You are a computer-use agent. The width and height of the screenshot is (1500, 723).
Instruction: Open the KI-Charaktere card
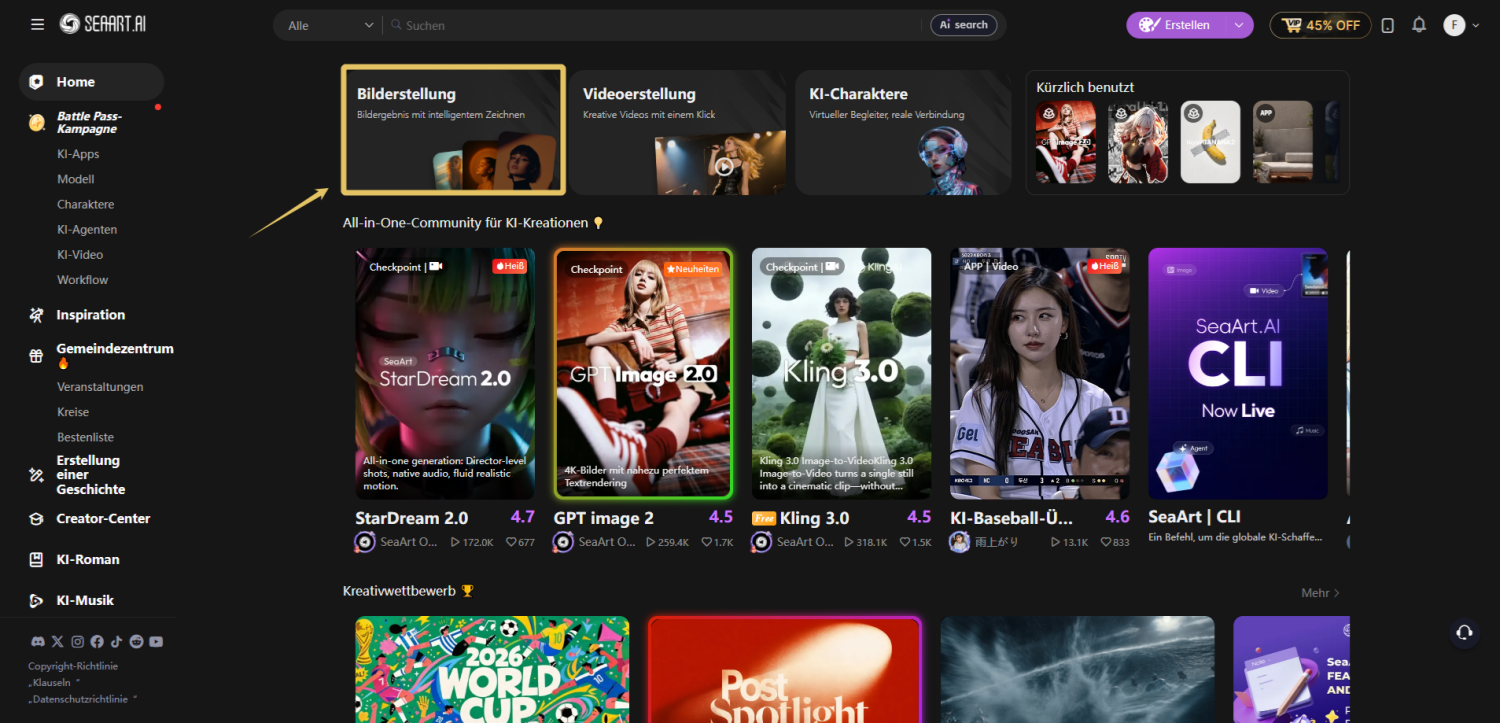[904, 132]
